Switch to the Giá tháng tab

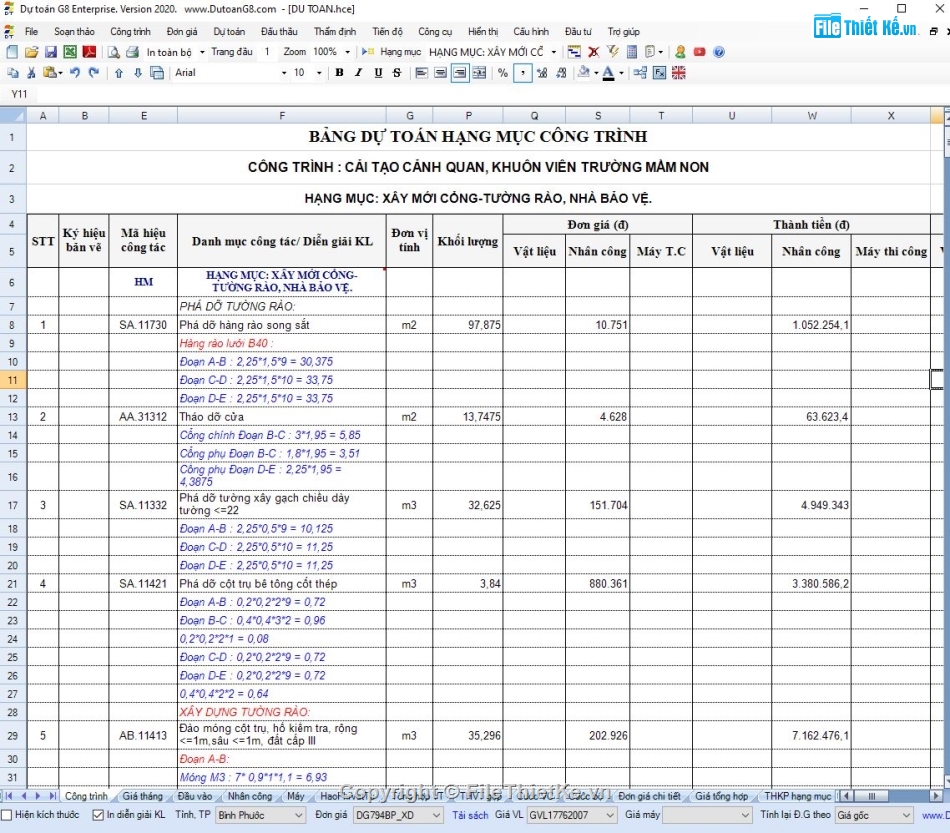142,796
